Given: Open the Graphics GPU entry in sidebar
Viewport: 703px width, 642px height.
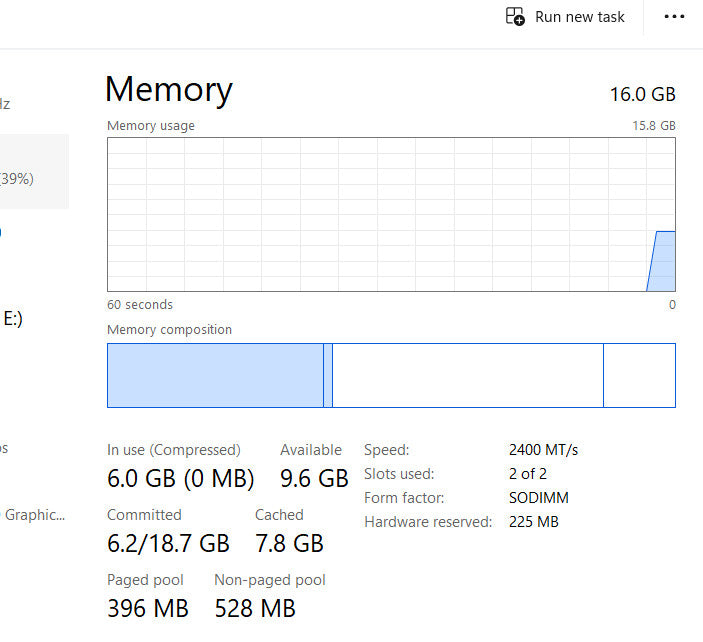Looking at the screenshot, I should click(34, 515).
